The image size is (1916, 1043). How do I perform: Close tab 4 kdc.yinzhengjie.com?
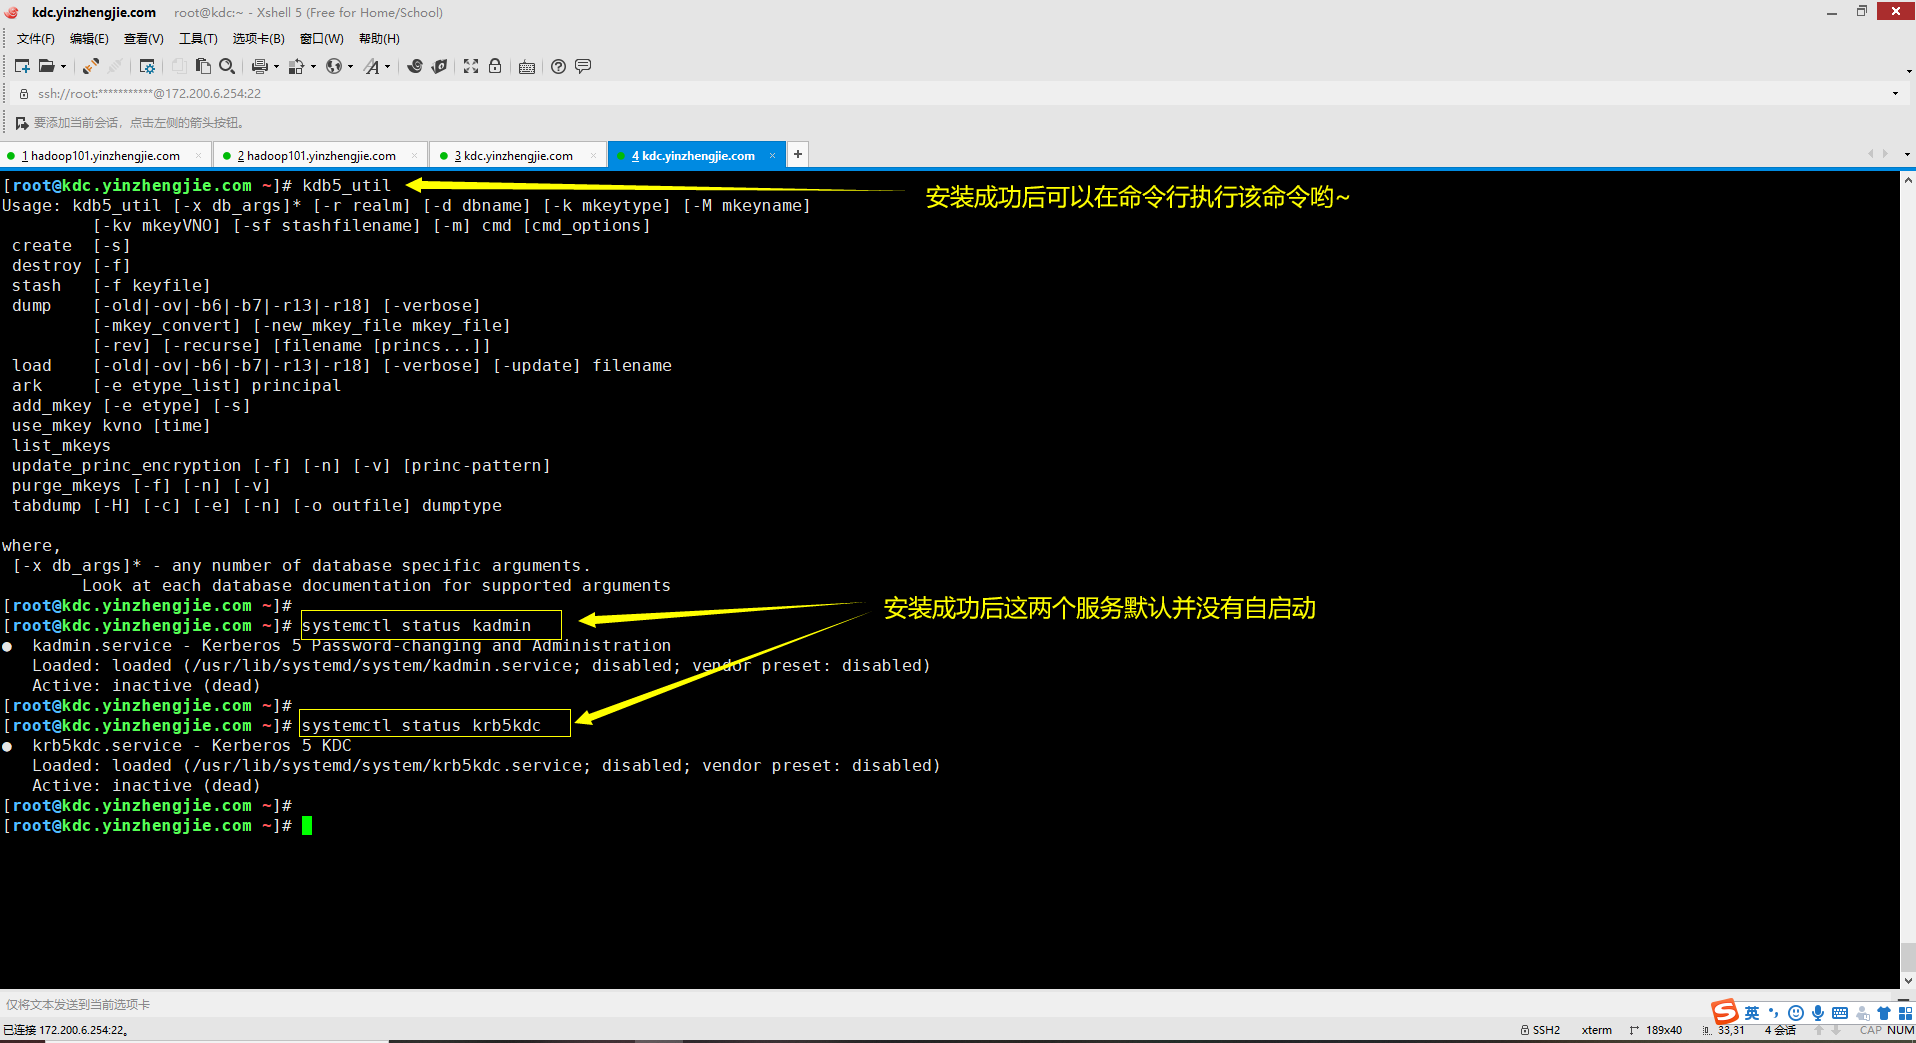coord(772,156)
